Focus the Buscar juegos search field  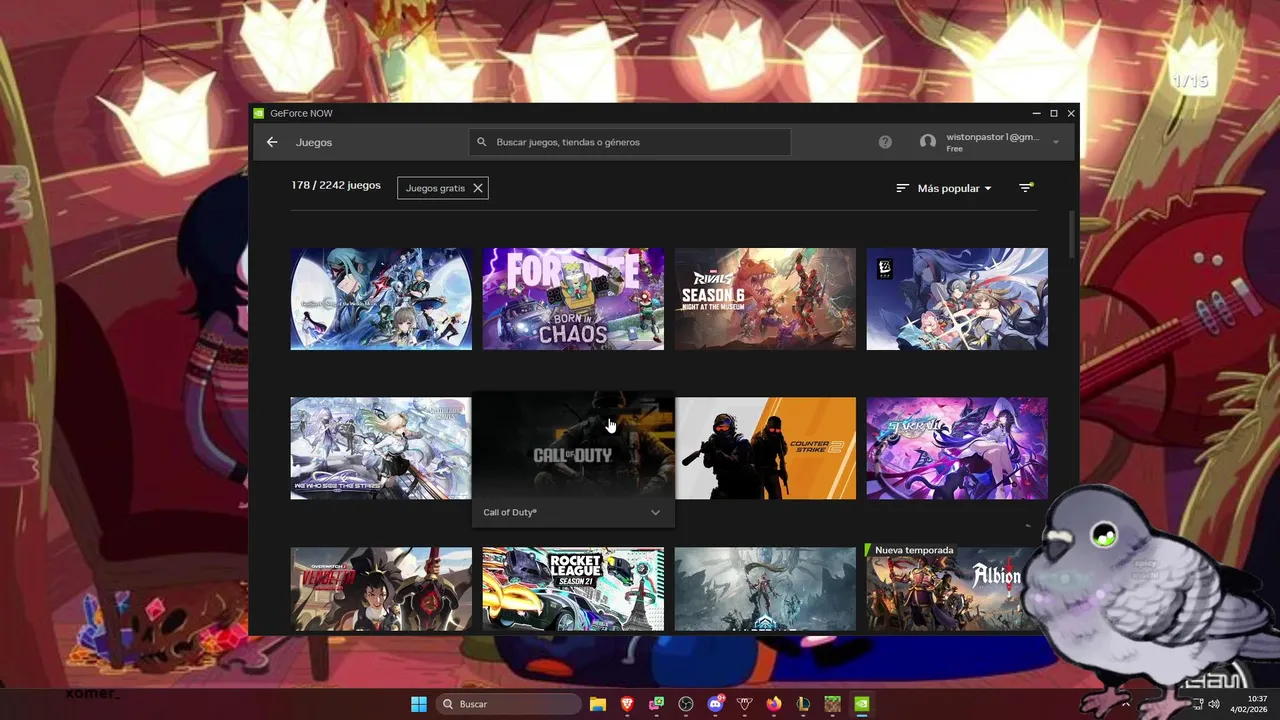(630, 142)
